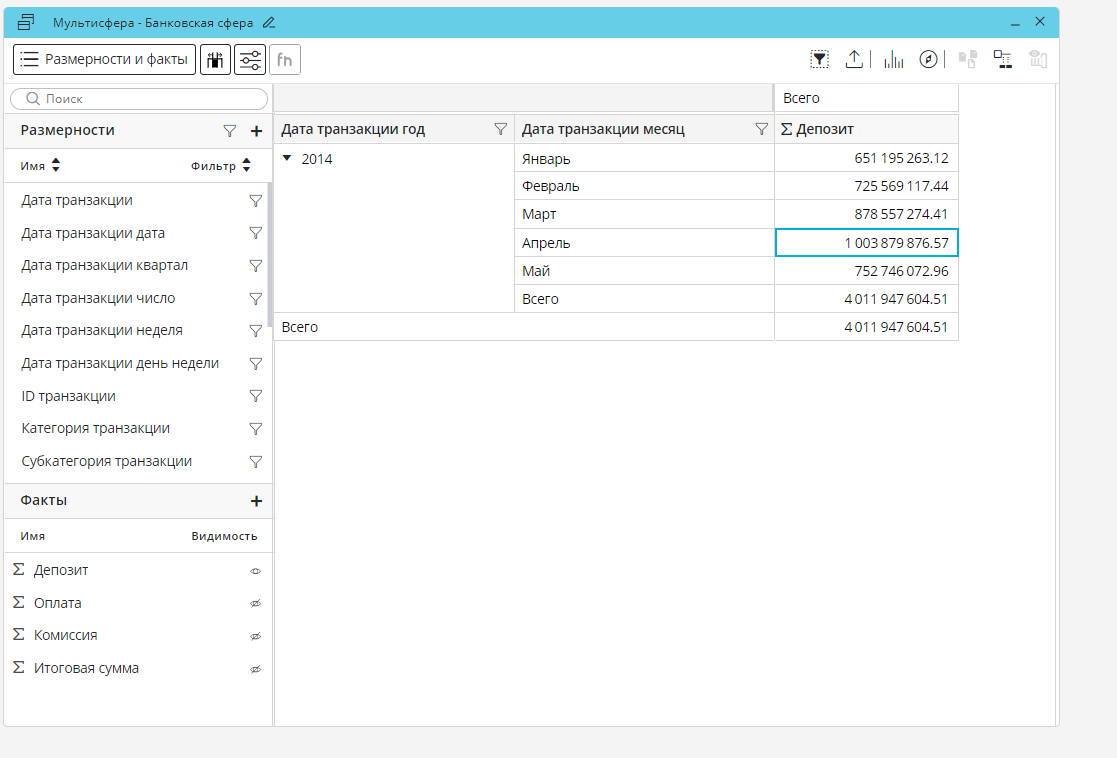Open filter on Дата транзакции месяц column header
Viewport: 1117px width, 758px height.
point(761,129)
